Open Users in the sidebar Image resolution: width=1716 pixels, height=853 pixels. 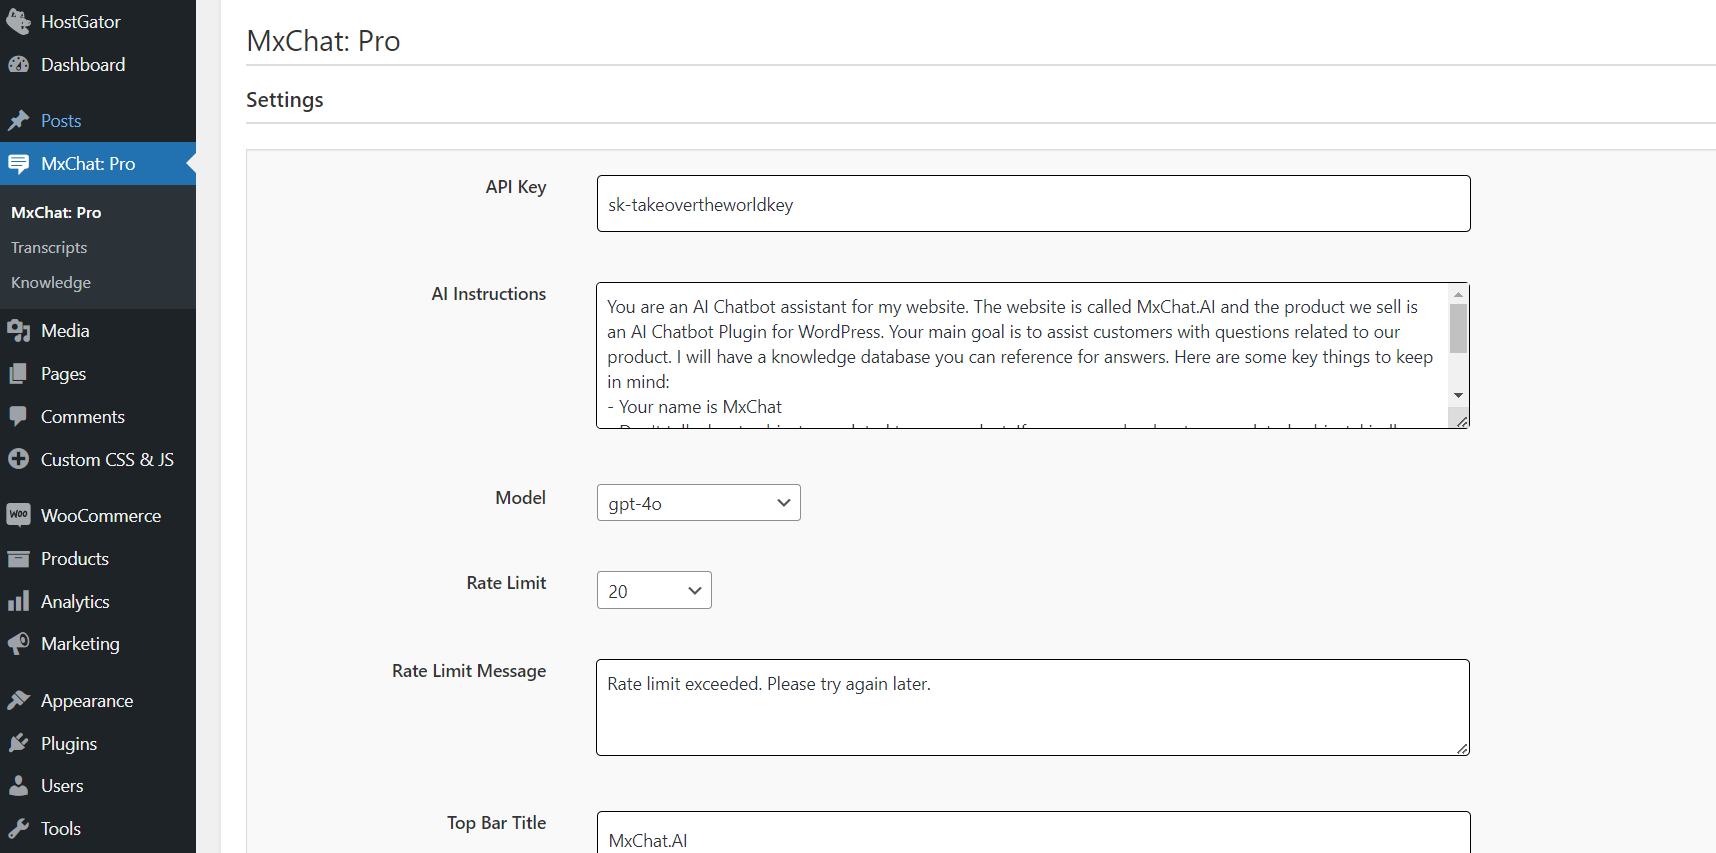click(98, 786)
